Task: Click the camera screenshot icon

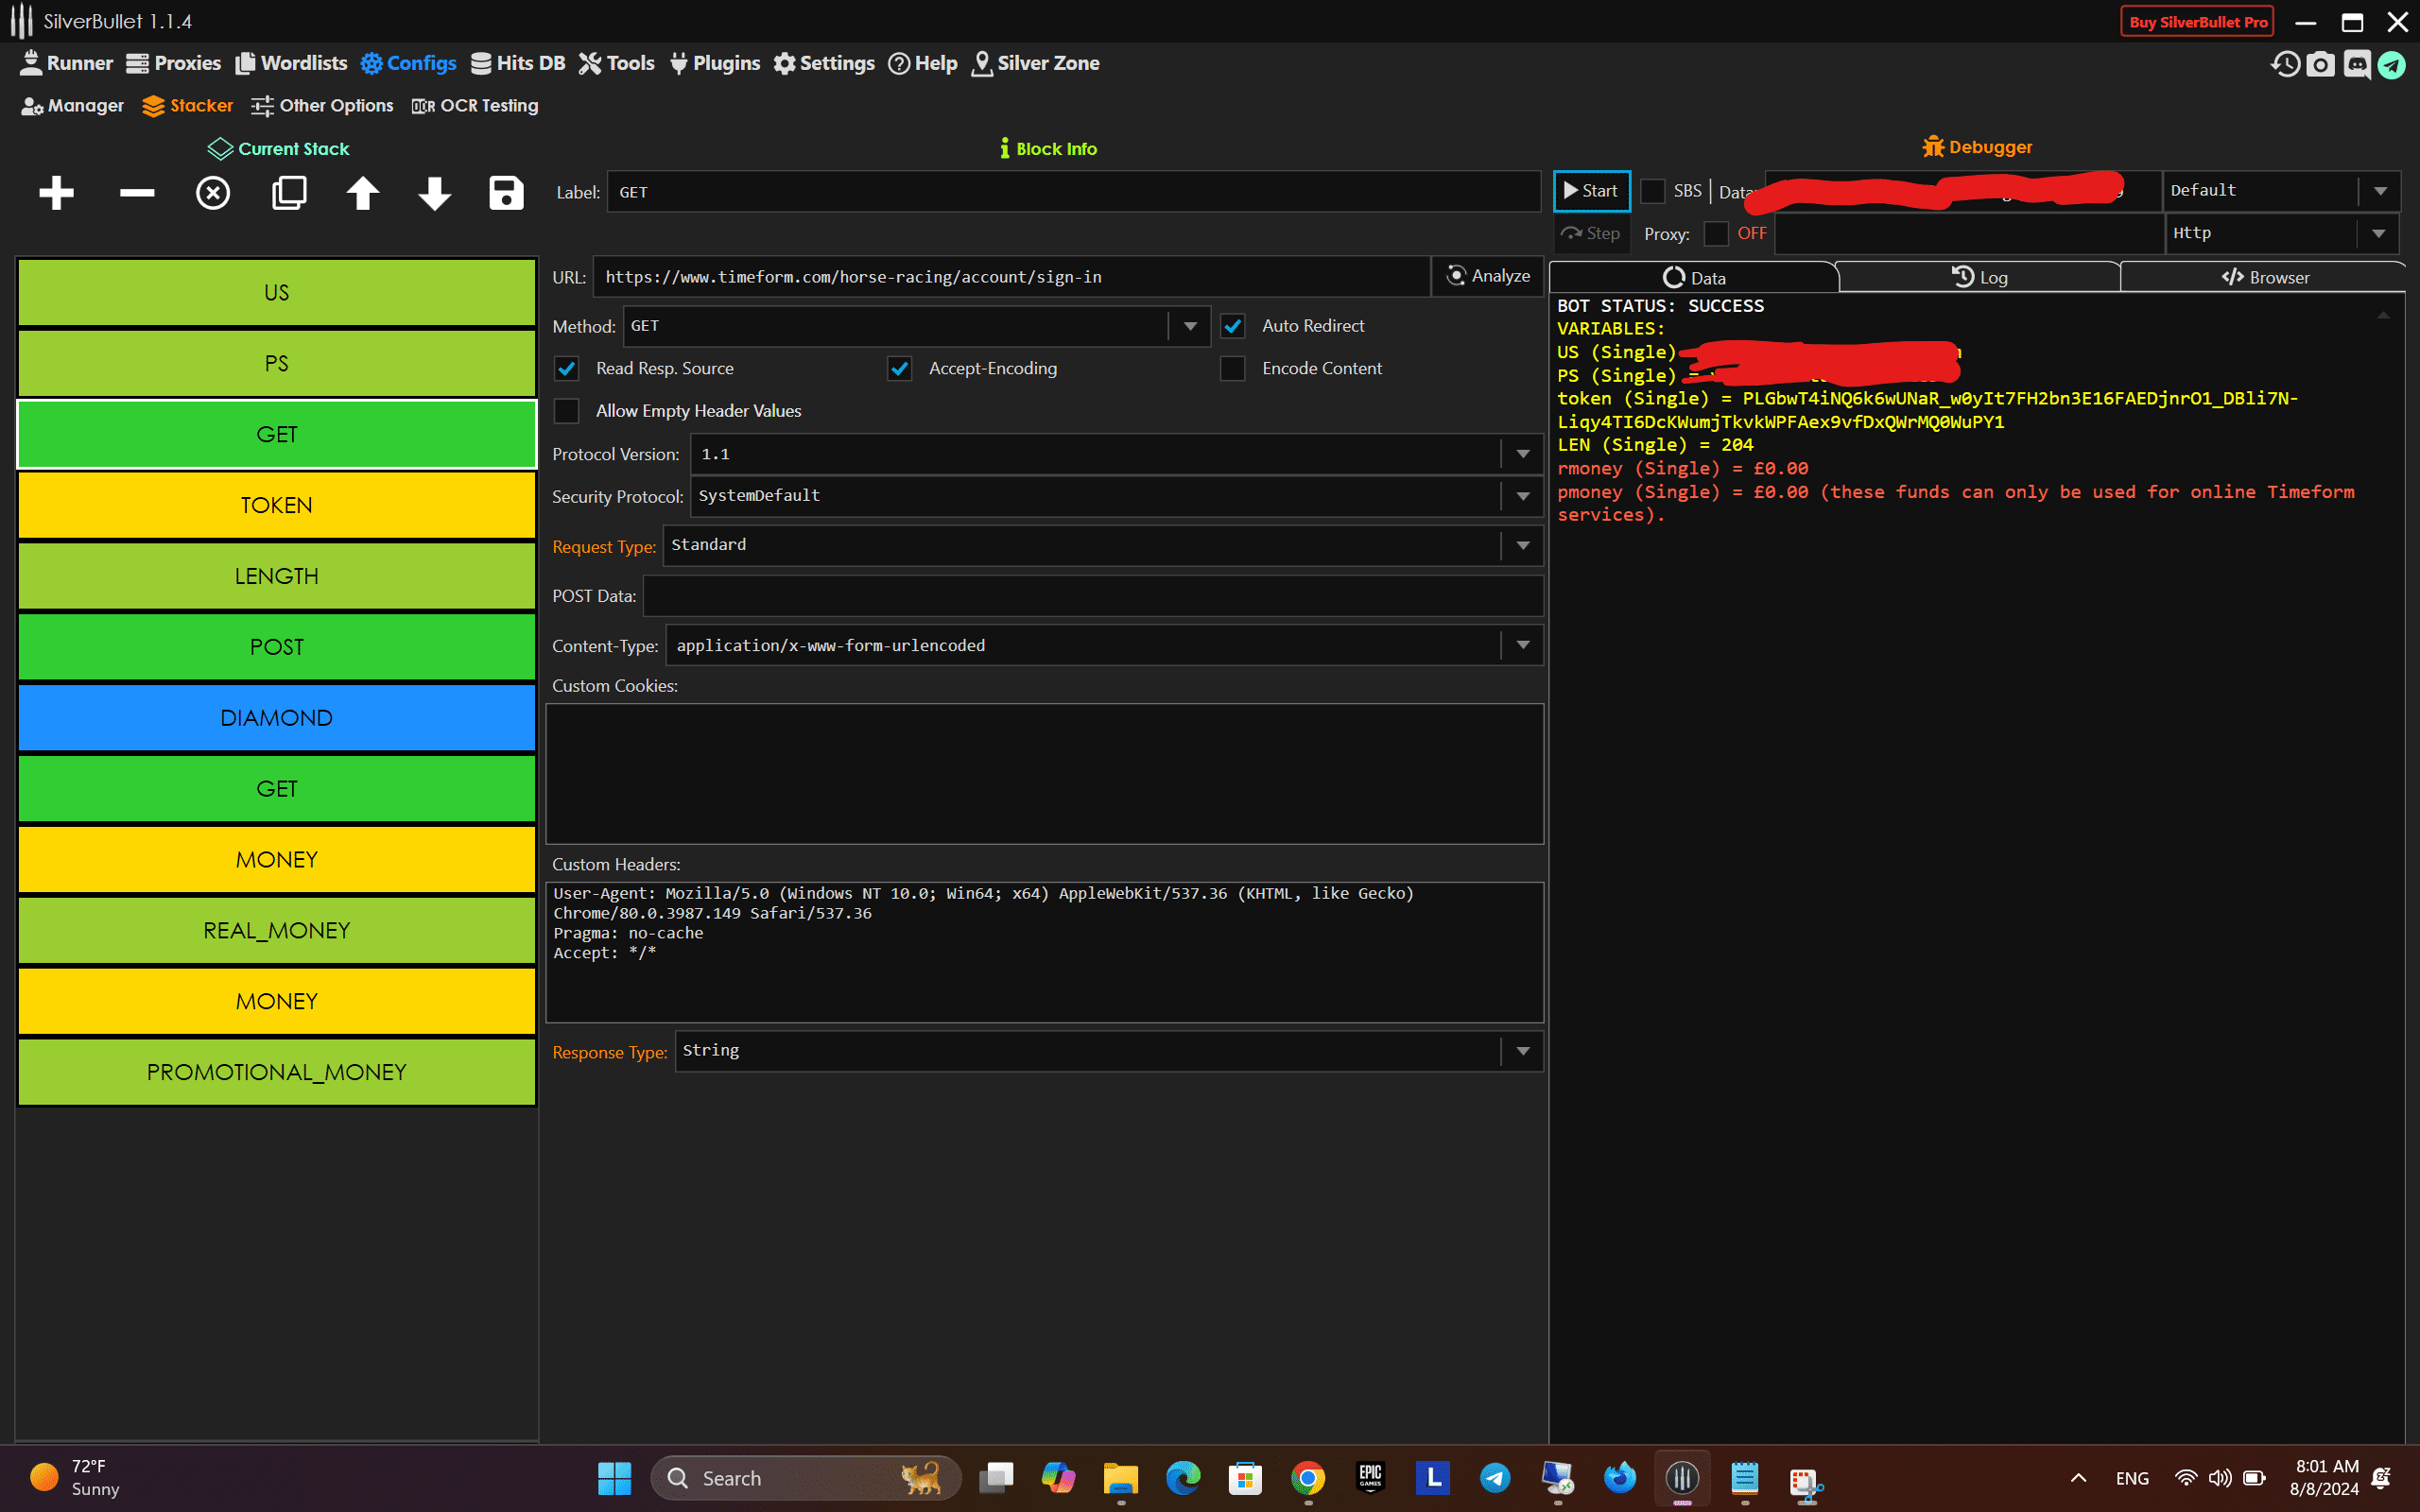Action: click(2320, 65)
